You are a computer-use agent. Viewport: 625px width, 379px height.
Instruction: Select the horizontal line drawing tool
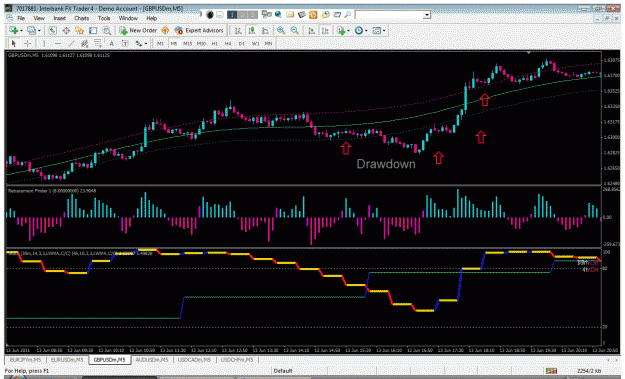coord(58,43)
